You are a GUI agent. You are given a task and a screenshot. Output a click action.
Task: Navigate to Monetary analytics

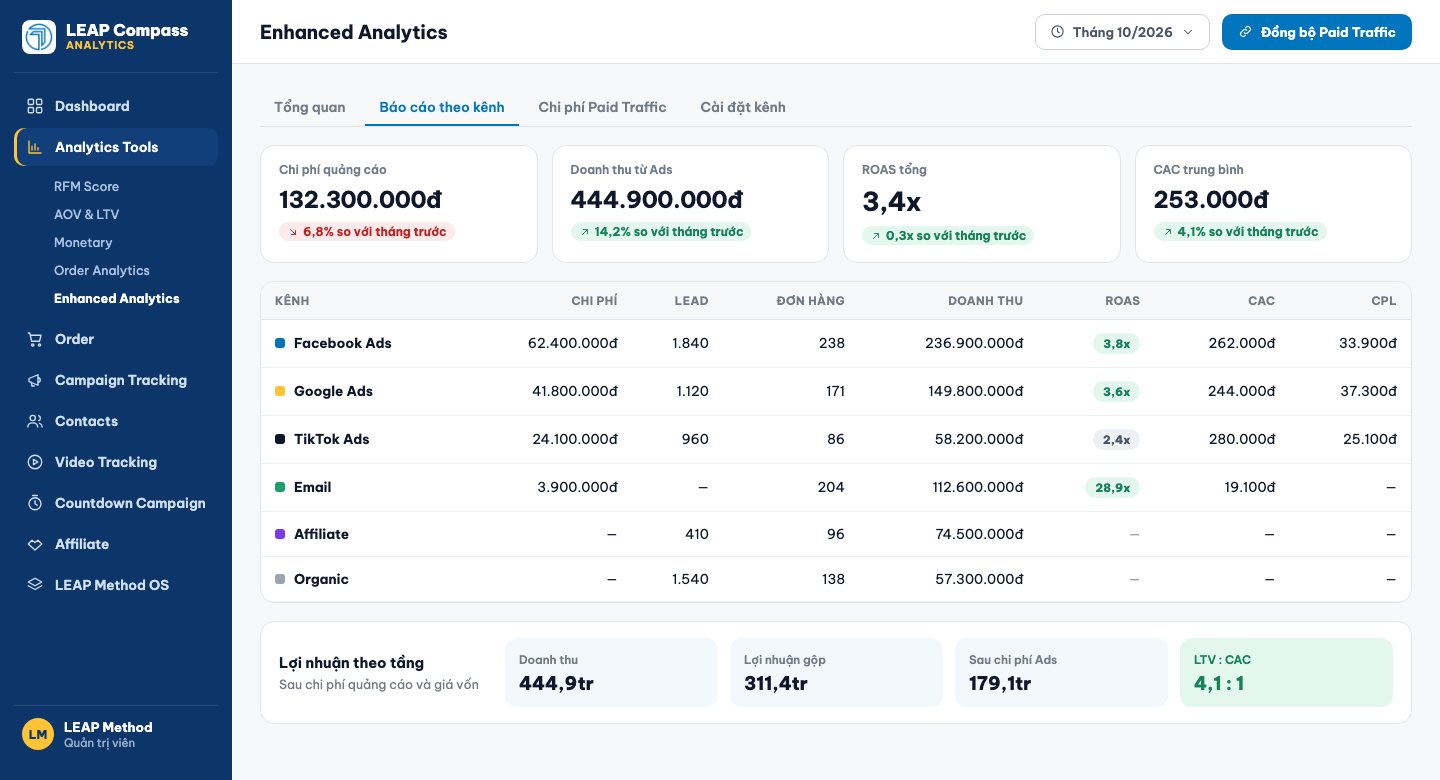83,242
